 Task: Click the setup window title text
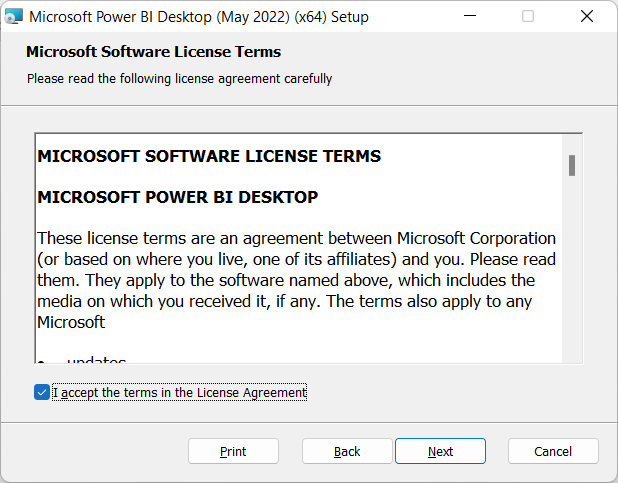(199, 17)
